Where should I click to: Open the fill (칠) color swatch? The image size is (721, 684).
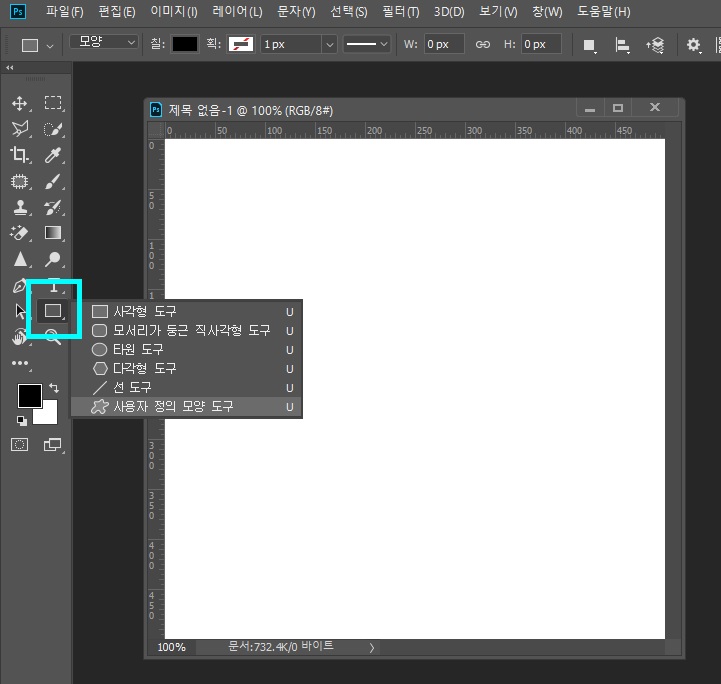(185, 45)
